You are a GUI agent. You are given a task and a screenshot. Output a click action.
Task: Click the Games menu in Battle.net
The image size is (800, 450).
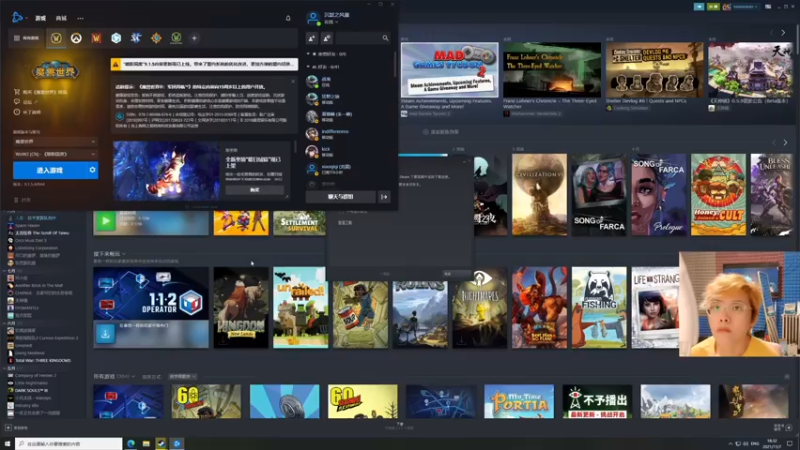point(40,18)
